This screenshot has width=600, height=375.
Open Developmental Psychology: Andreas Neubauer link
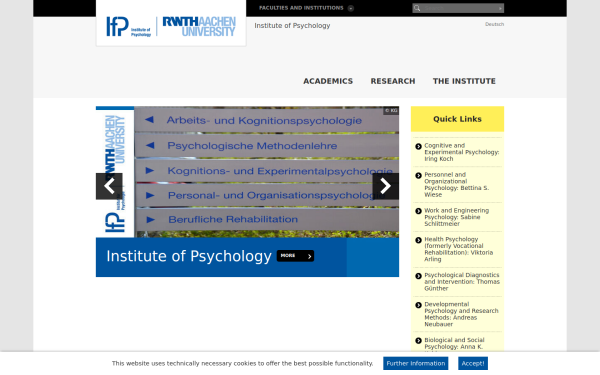tap(461, 314)
